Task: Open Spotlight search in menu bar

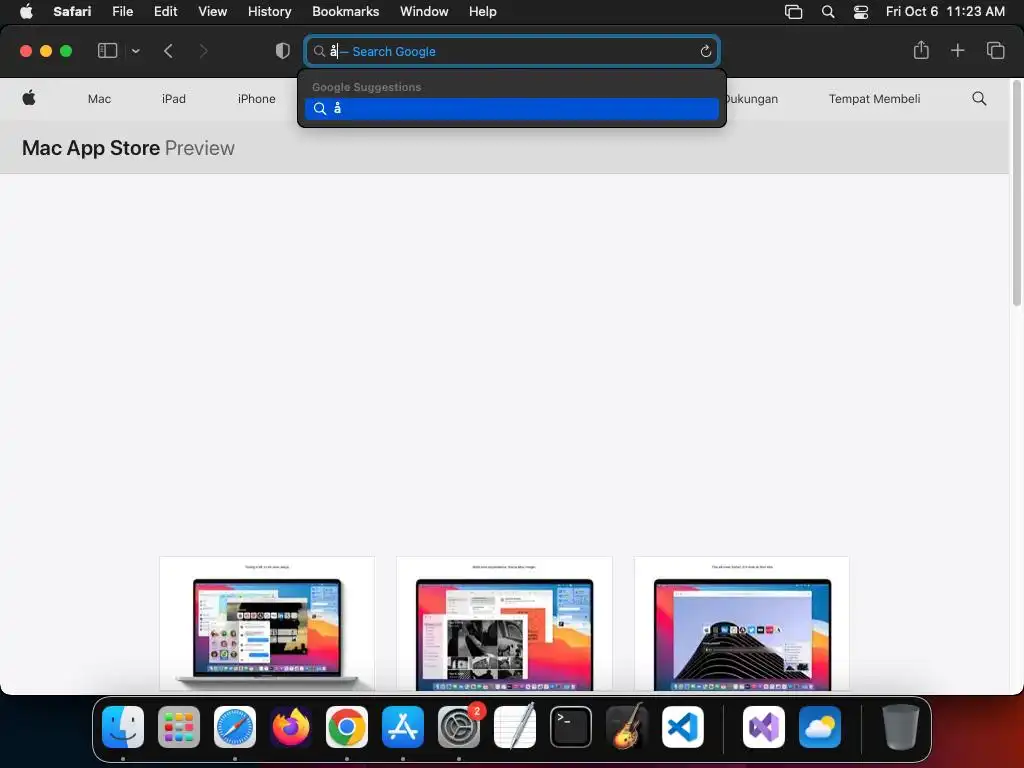Action: pos(827,12)
